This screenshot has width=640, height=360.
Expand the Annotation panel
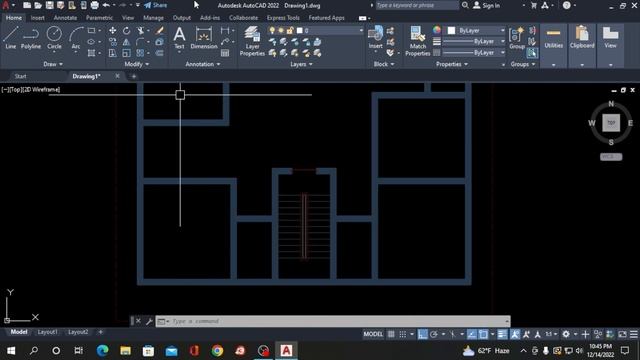click(x=203, y=64)
